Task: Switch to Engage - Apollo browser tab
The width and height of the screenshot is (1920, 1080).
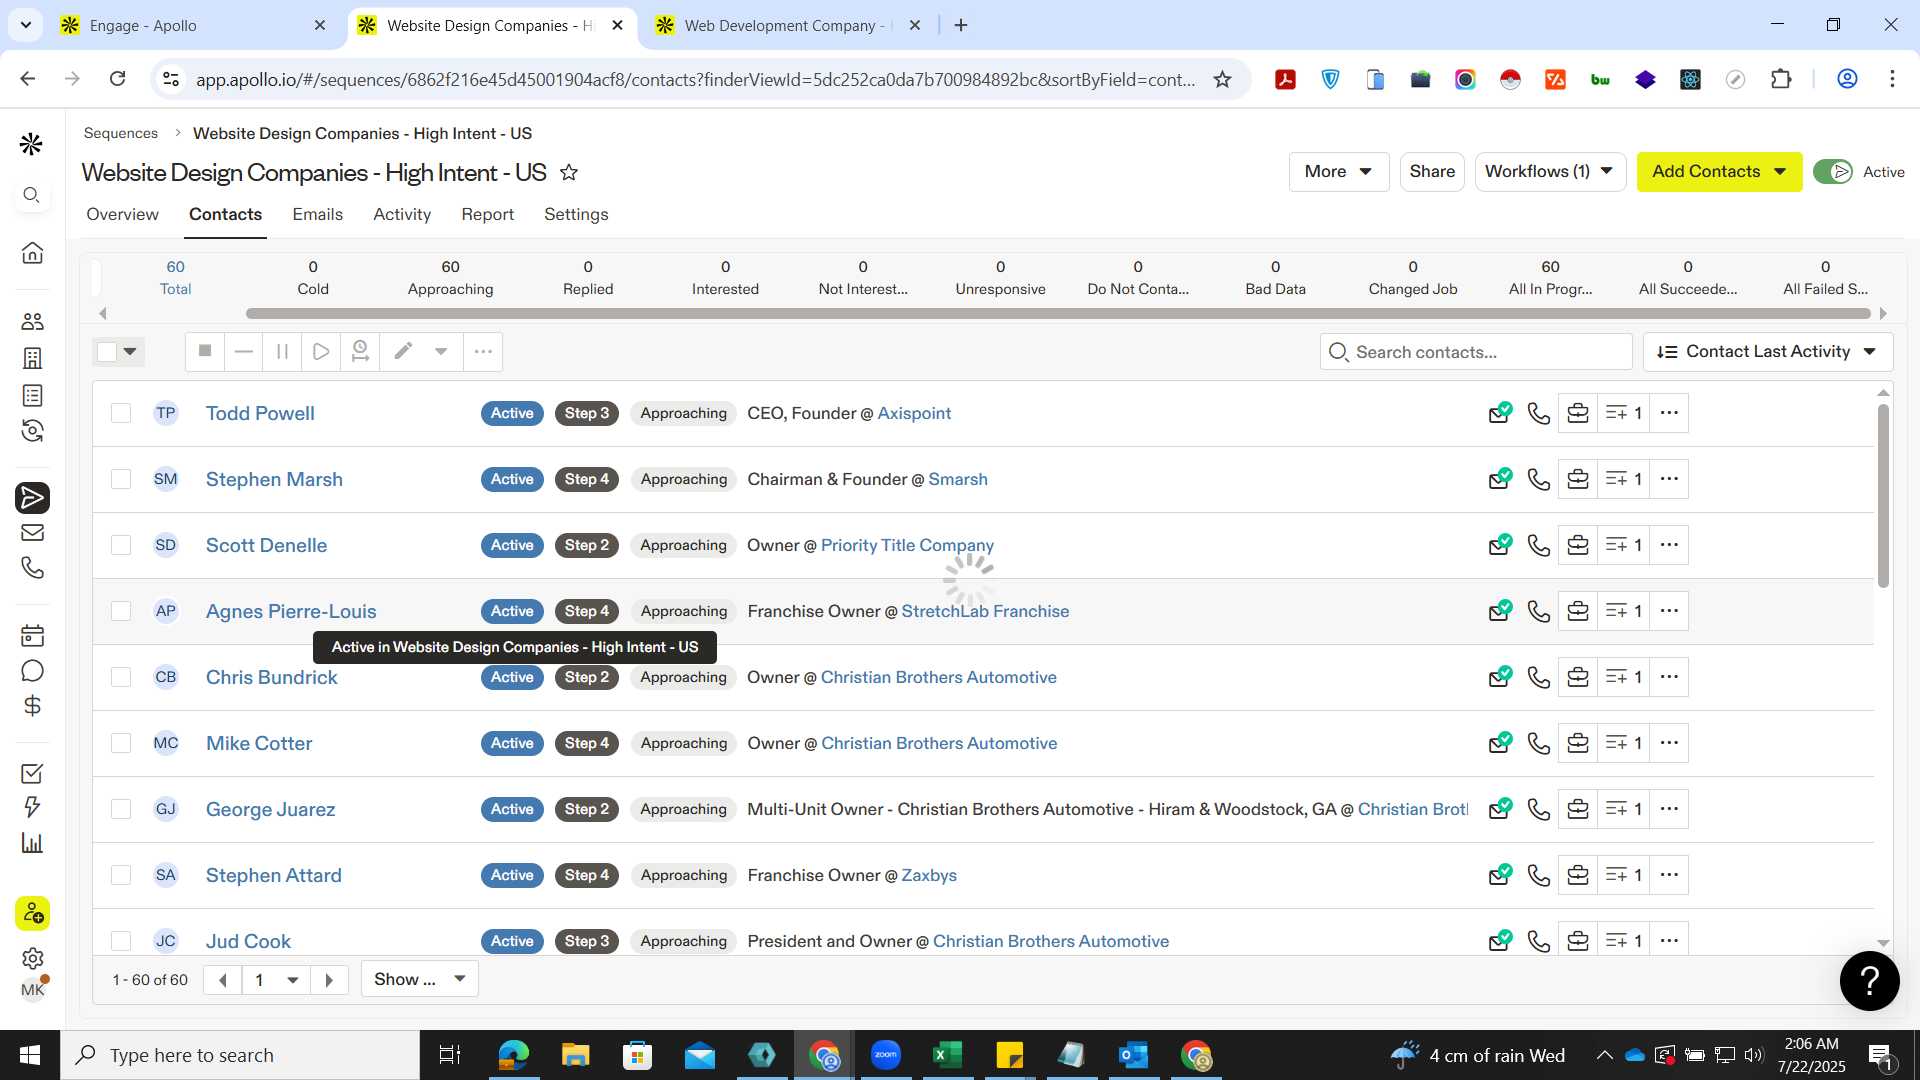Action: pyautogui.click(x=193, y=25)
